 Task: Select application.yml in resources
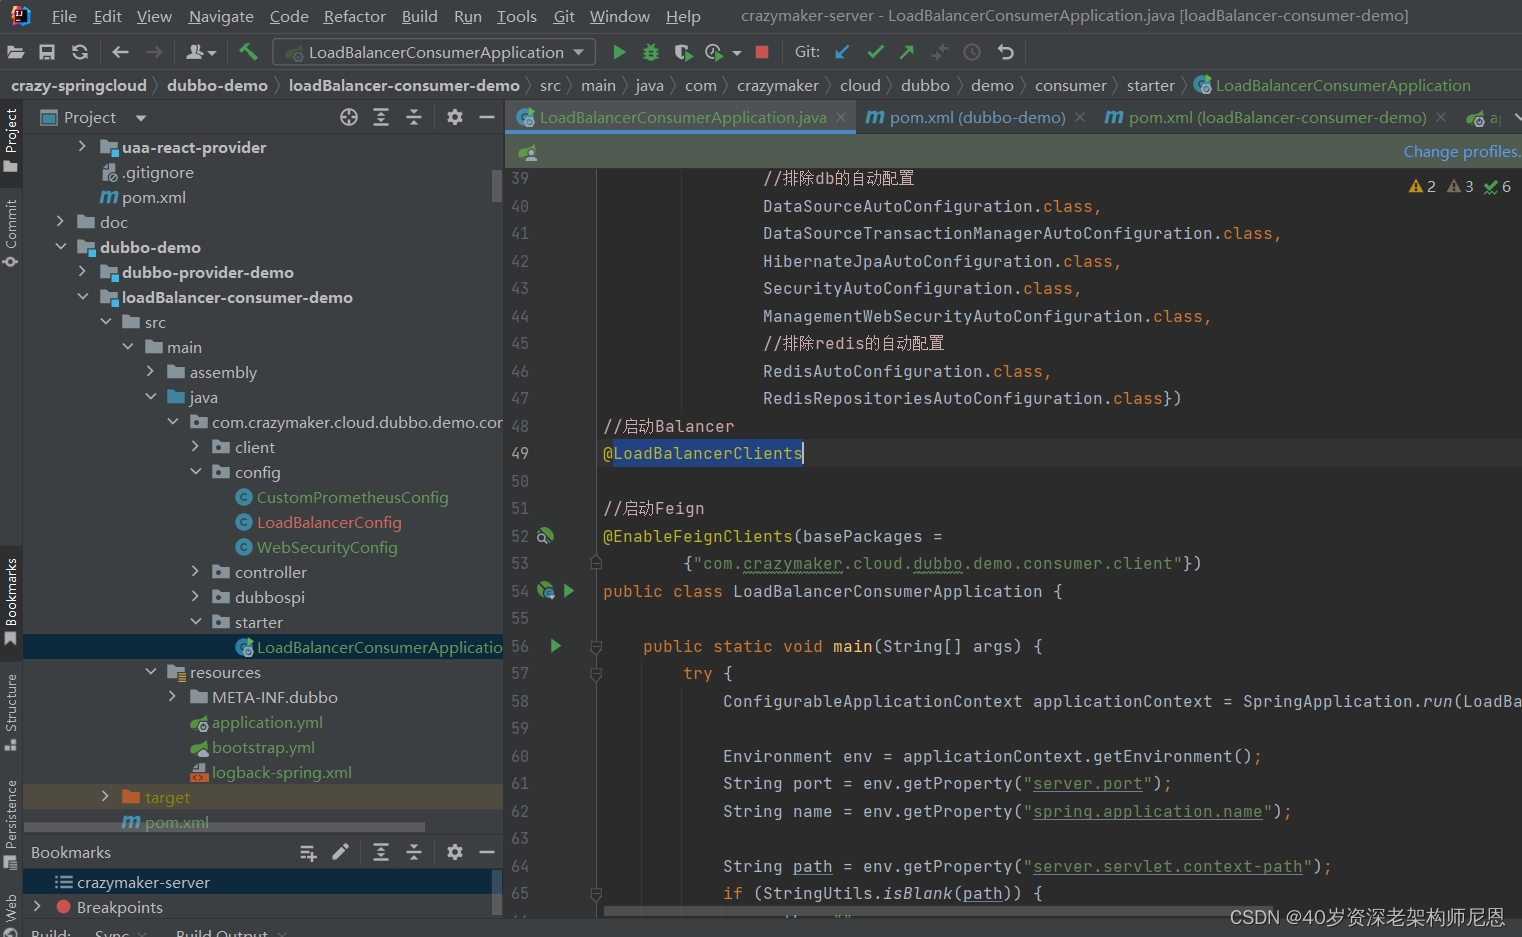[267, 722]
